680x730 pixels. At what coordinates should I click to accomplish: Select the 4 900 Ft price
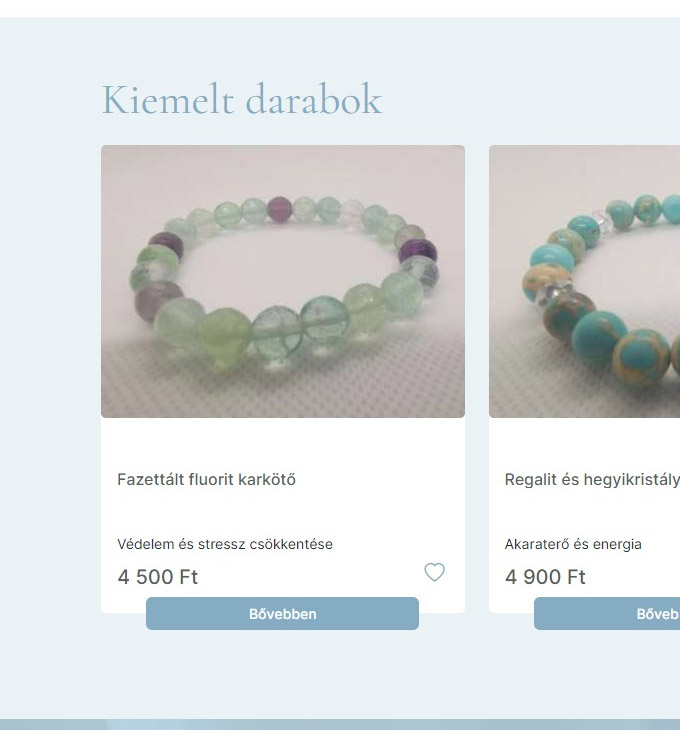tap(545, 577)
